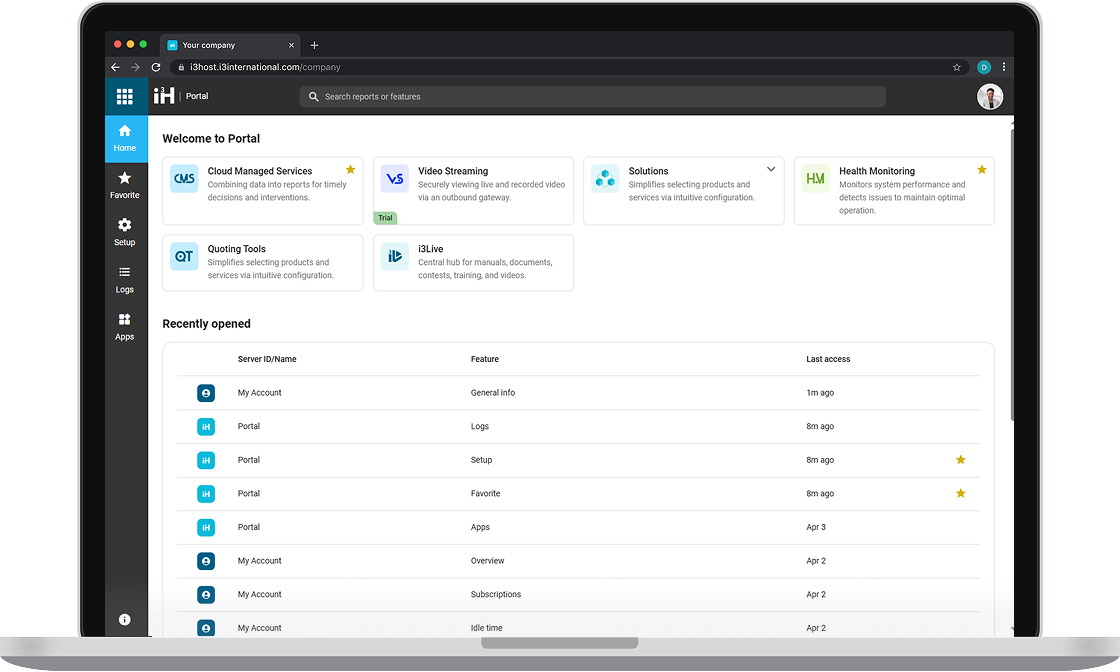Open the Health Monitoring card title

(x=876, y=171)
